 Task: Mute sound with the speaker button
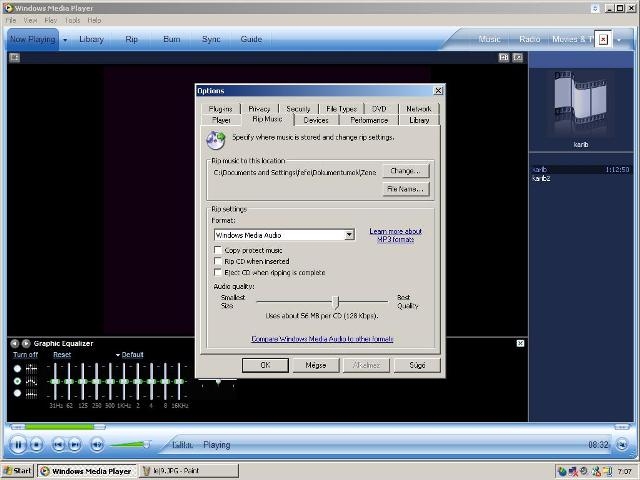97,444
